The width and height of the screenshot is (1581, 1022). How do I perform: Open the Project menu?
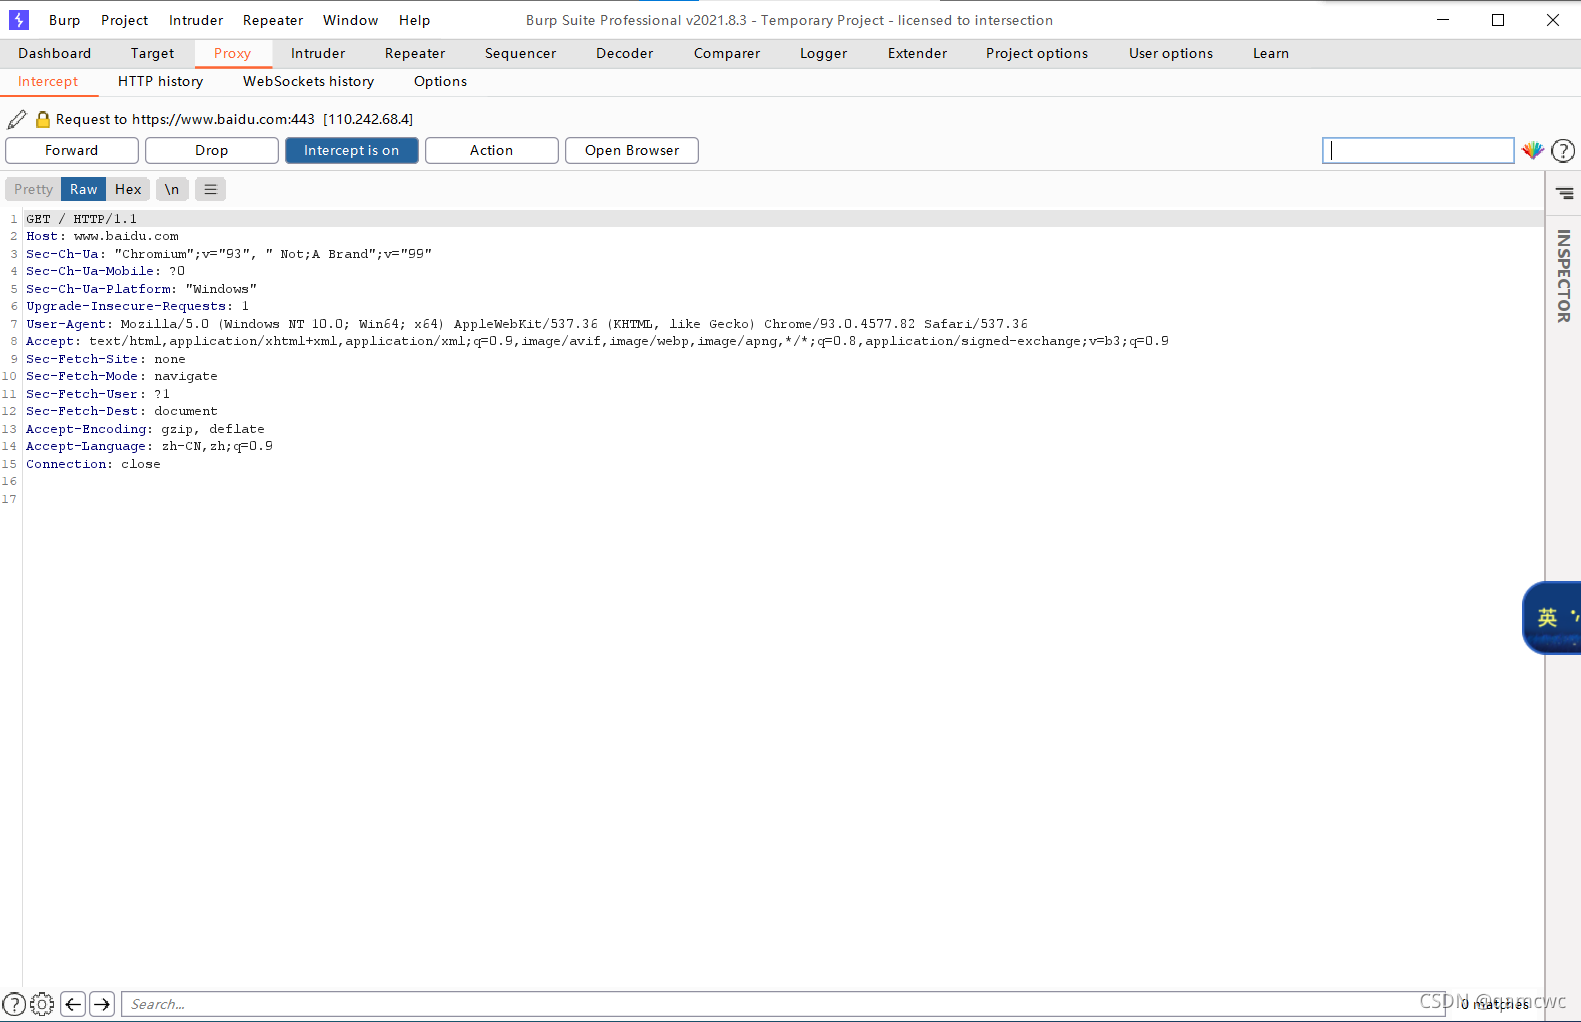click(x=125, y=20)
